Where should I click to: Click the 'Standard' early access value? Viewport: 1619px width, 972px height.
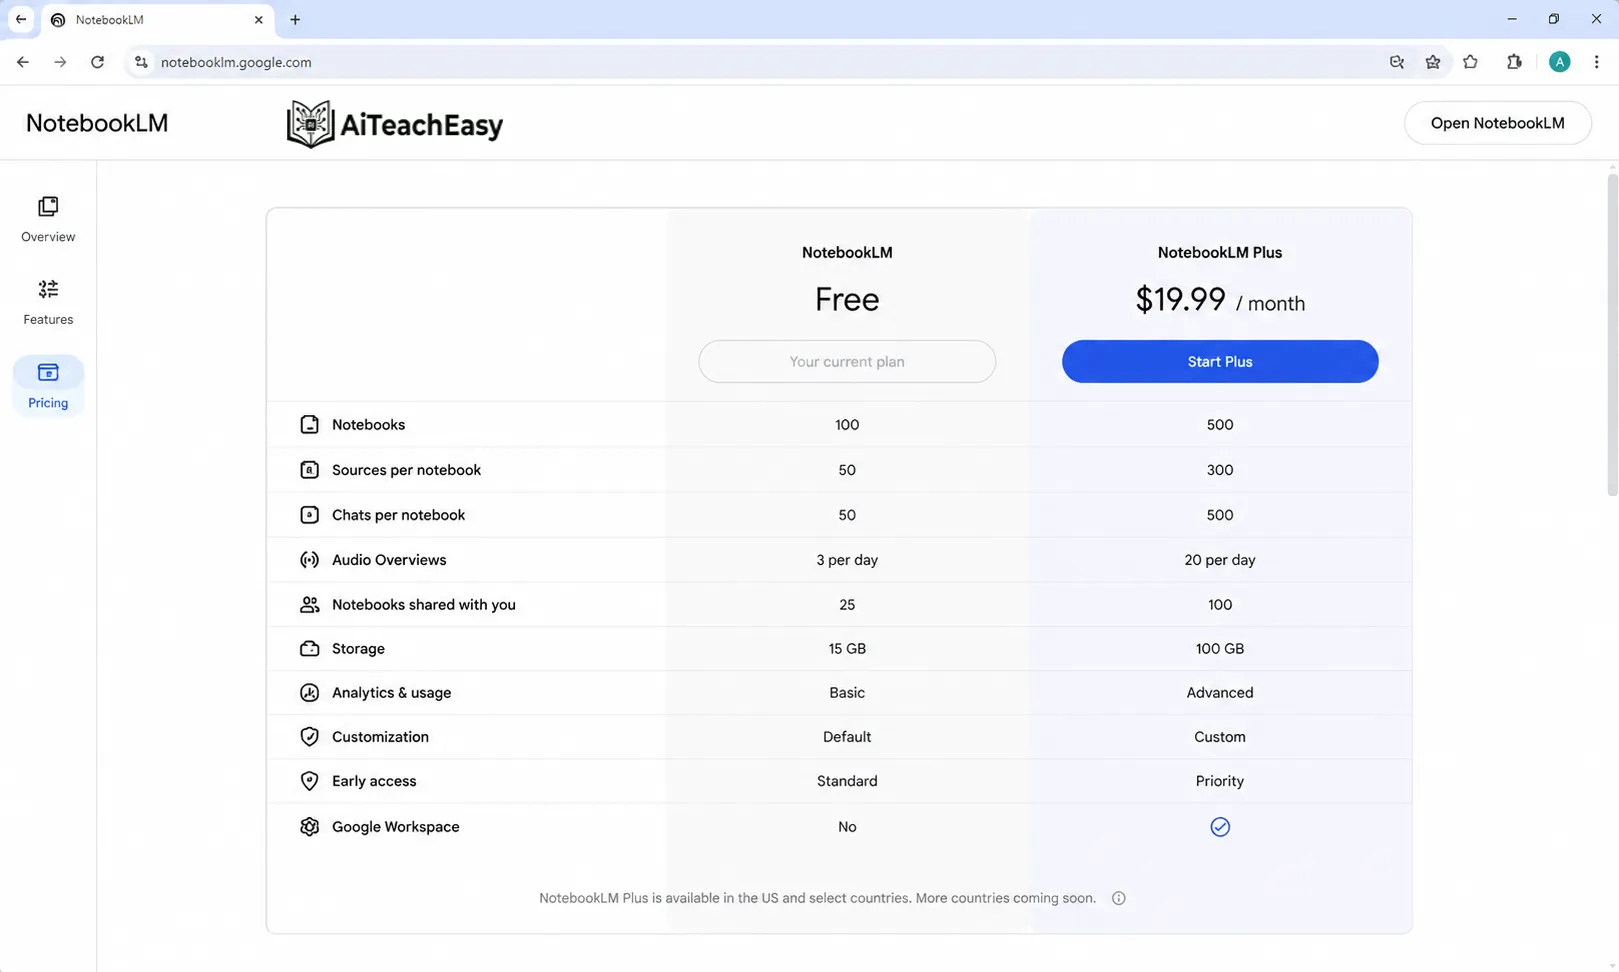click(x=847, y=781)
